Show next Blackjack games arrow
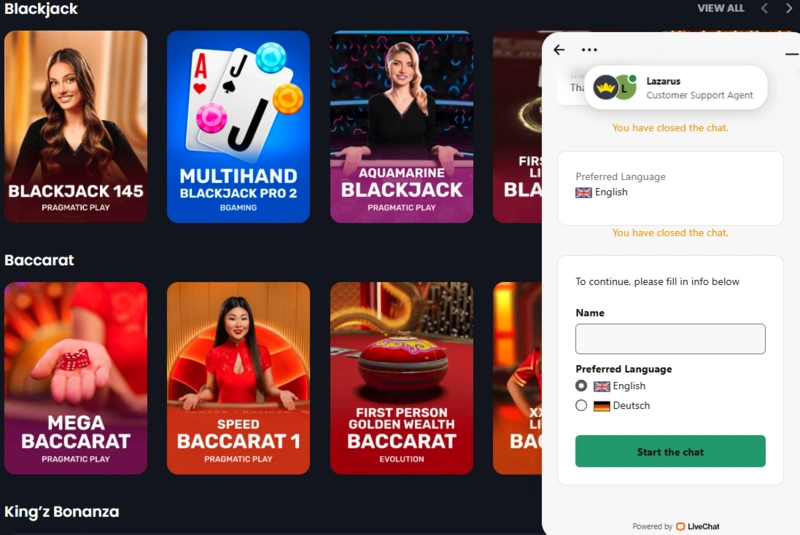800x535 pixels. (x=789, y=8)
